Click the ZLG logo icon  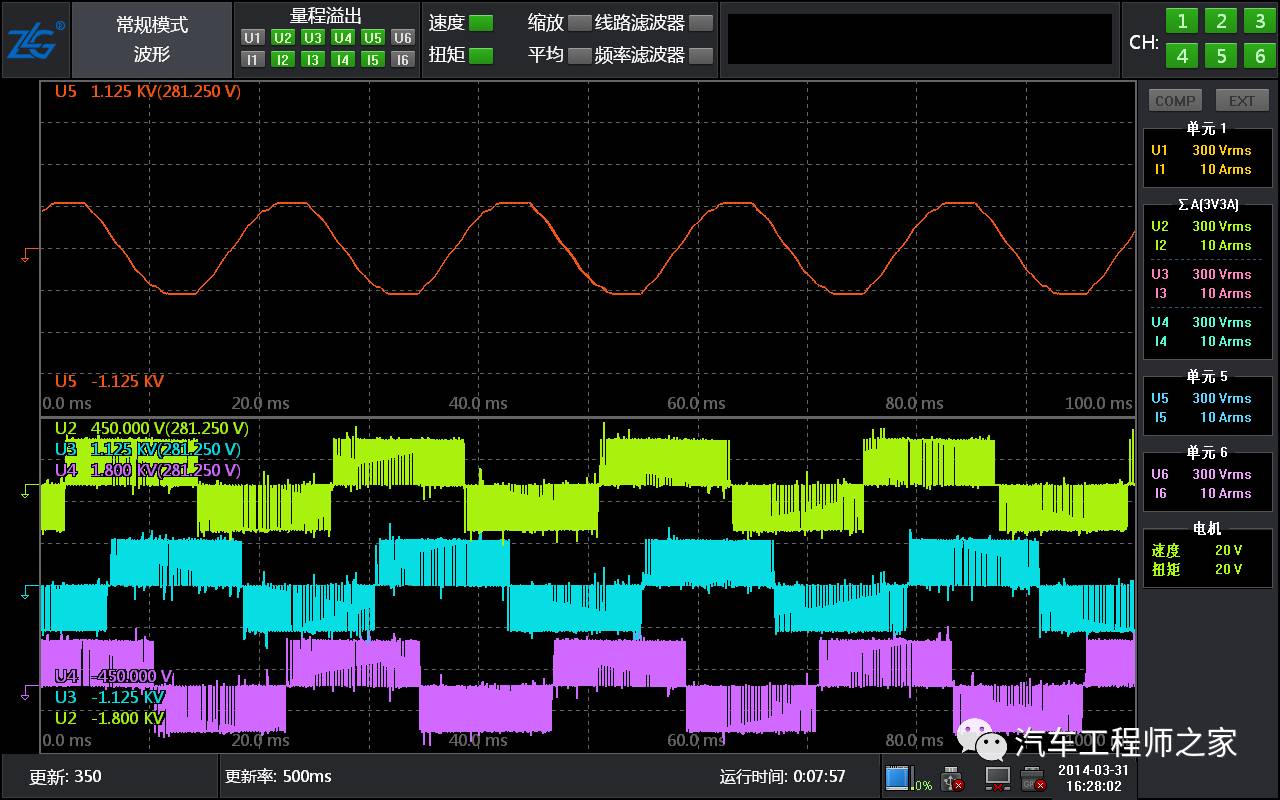(x=36, y=40)
